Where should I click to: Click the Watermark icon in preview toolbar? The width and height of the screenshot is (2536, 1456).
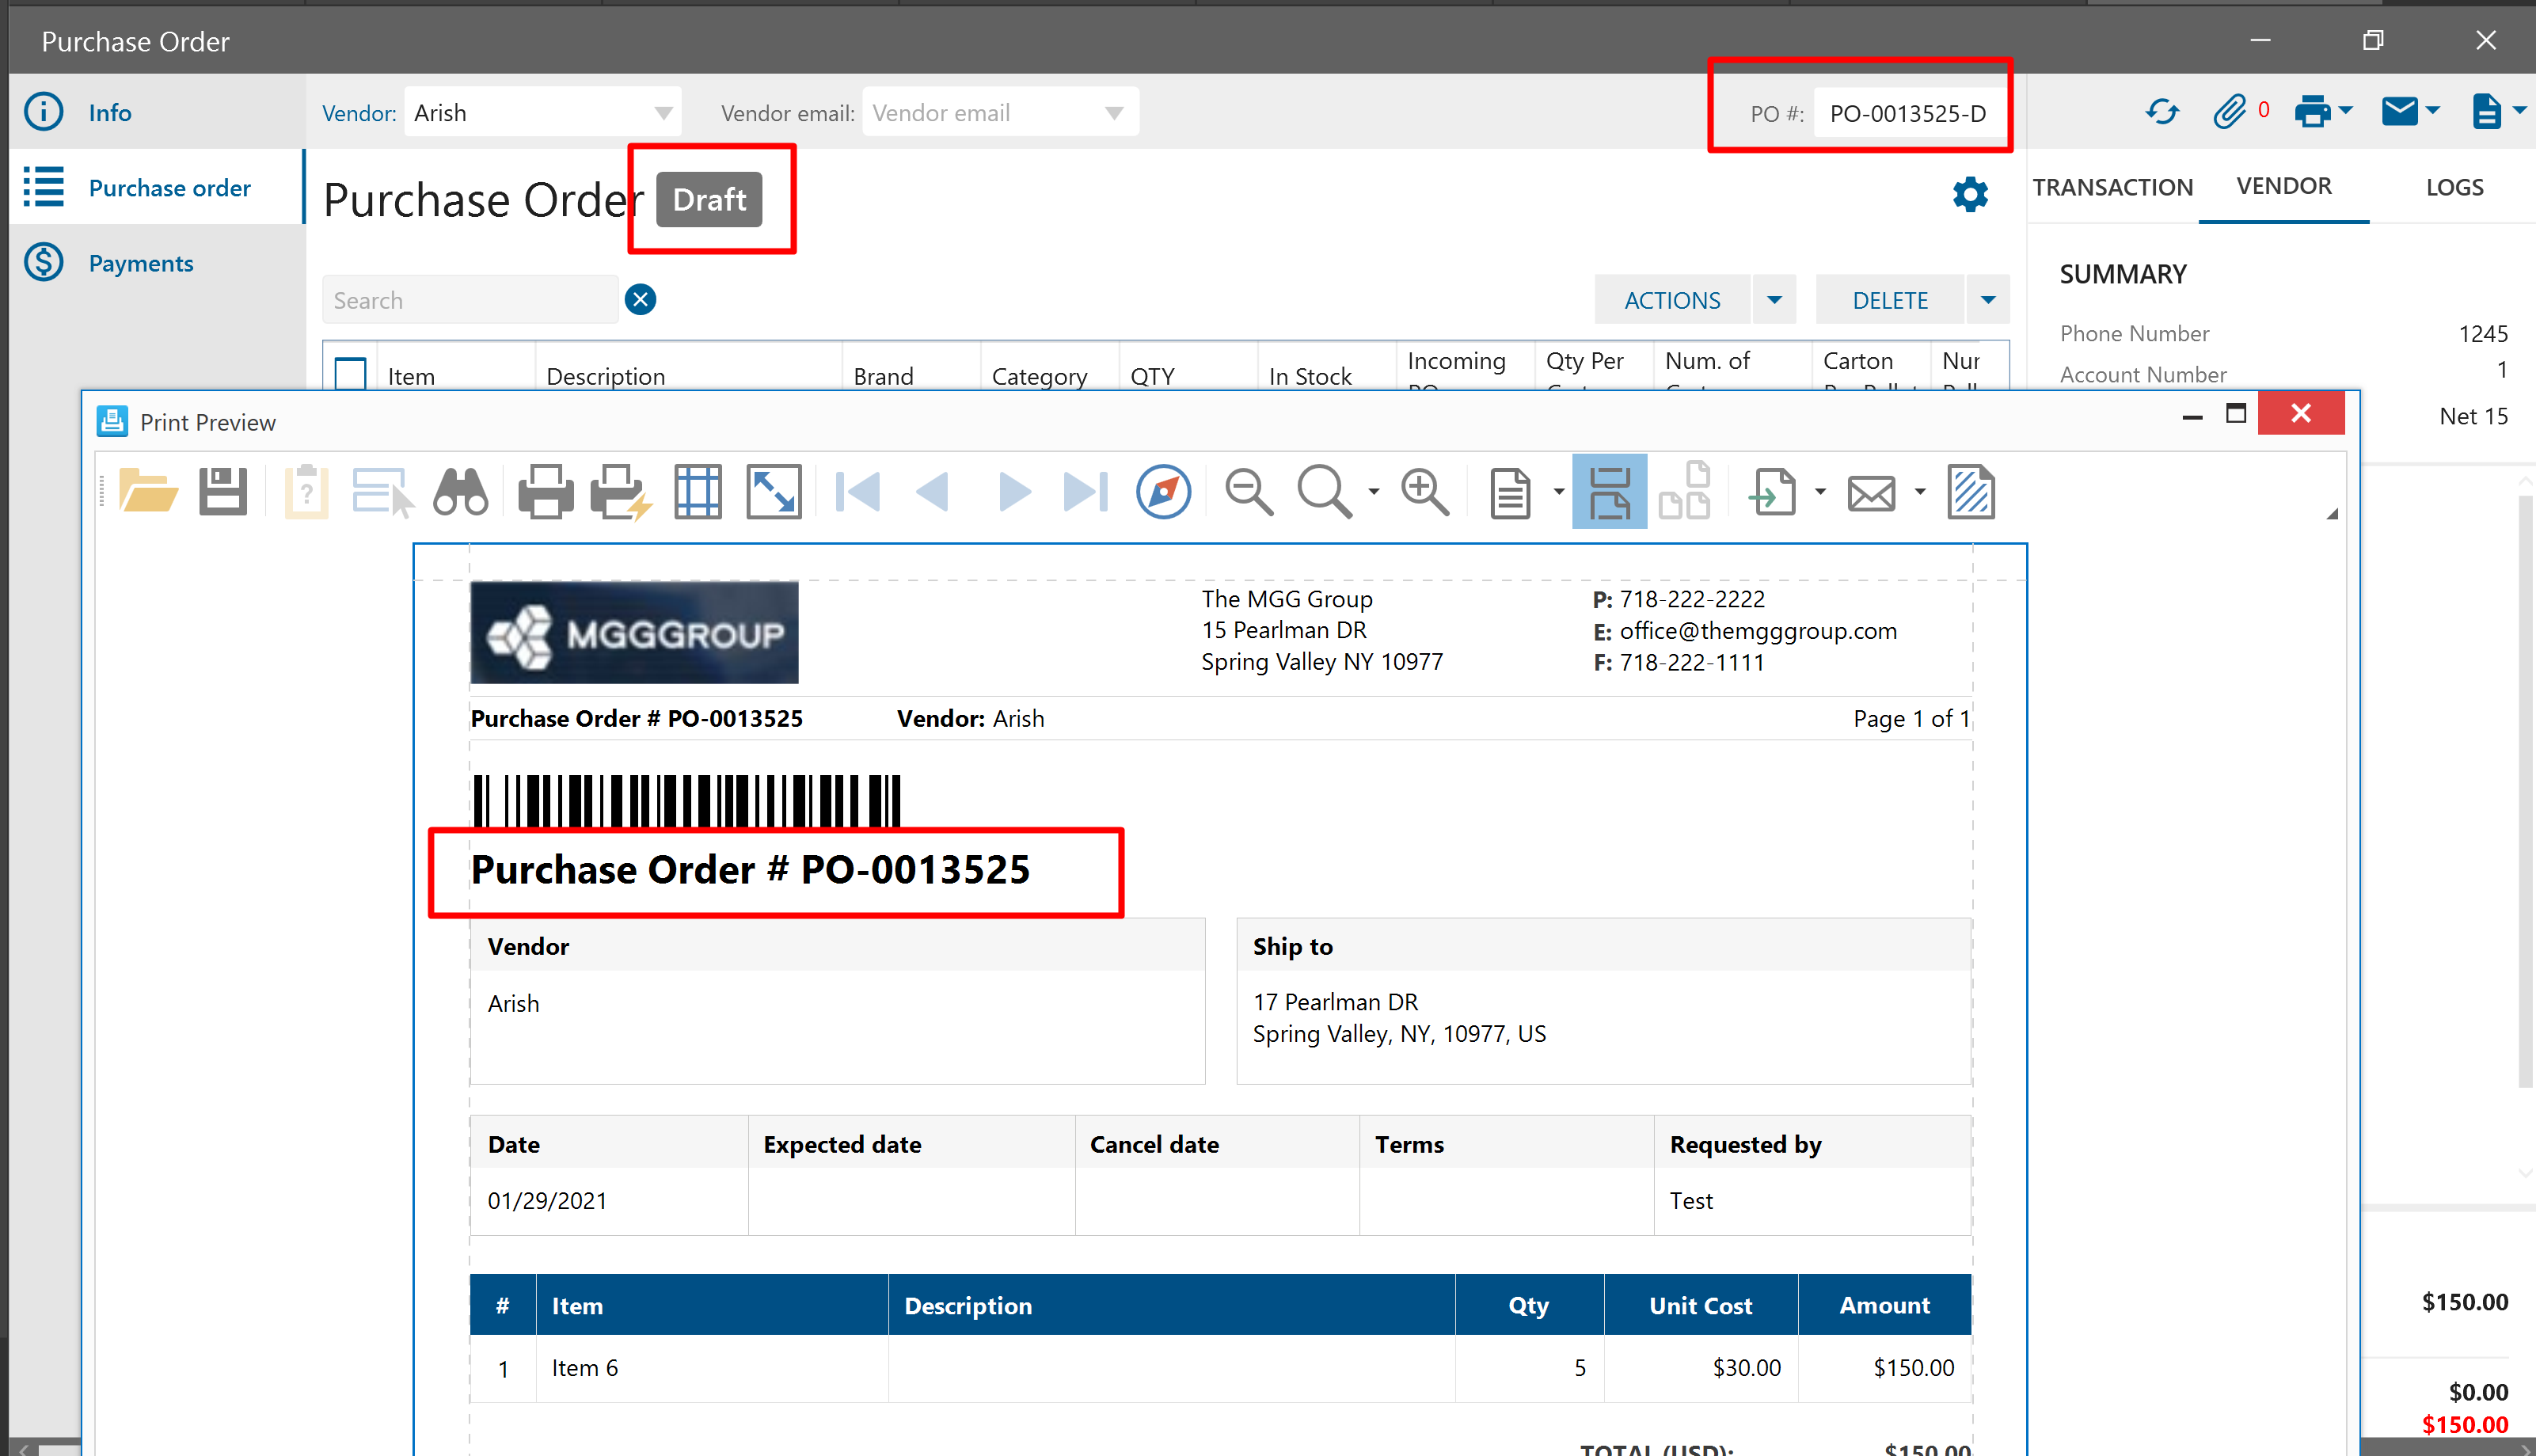coord(1970,491)
